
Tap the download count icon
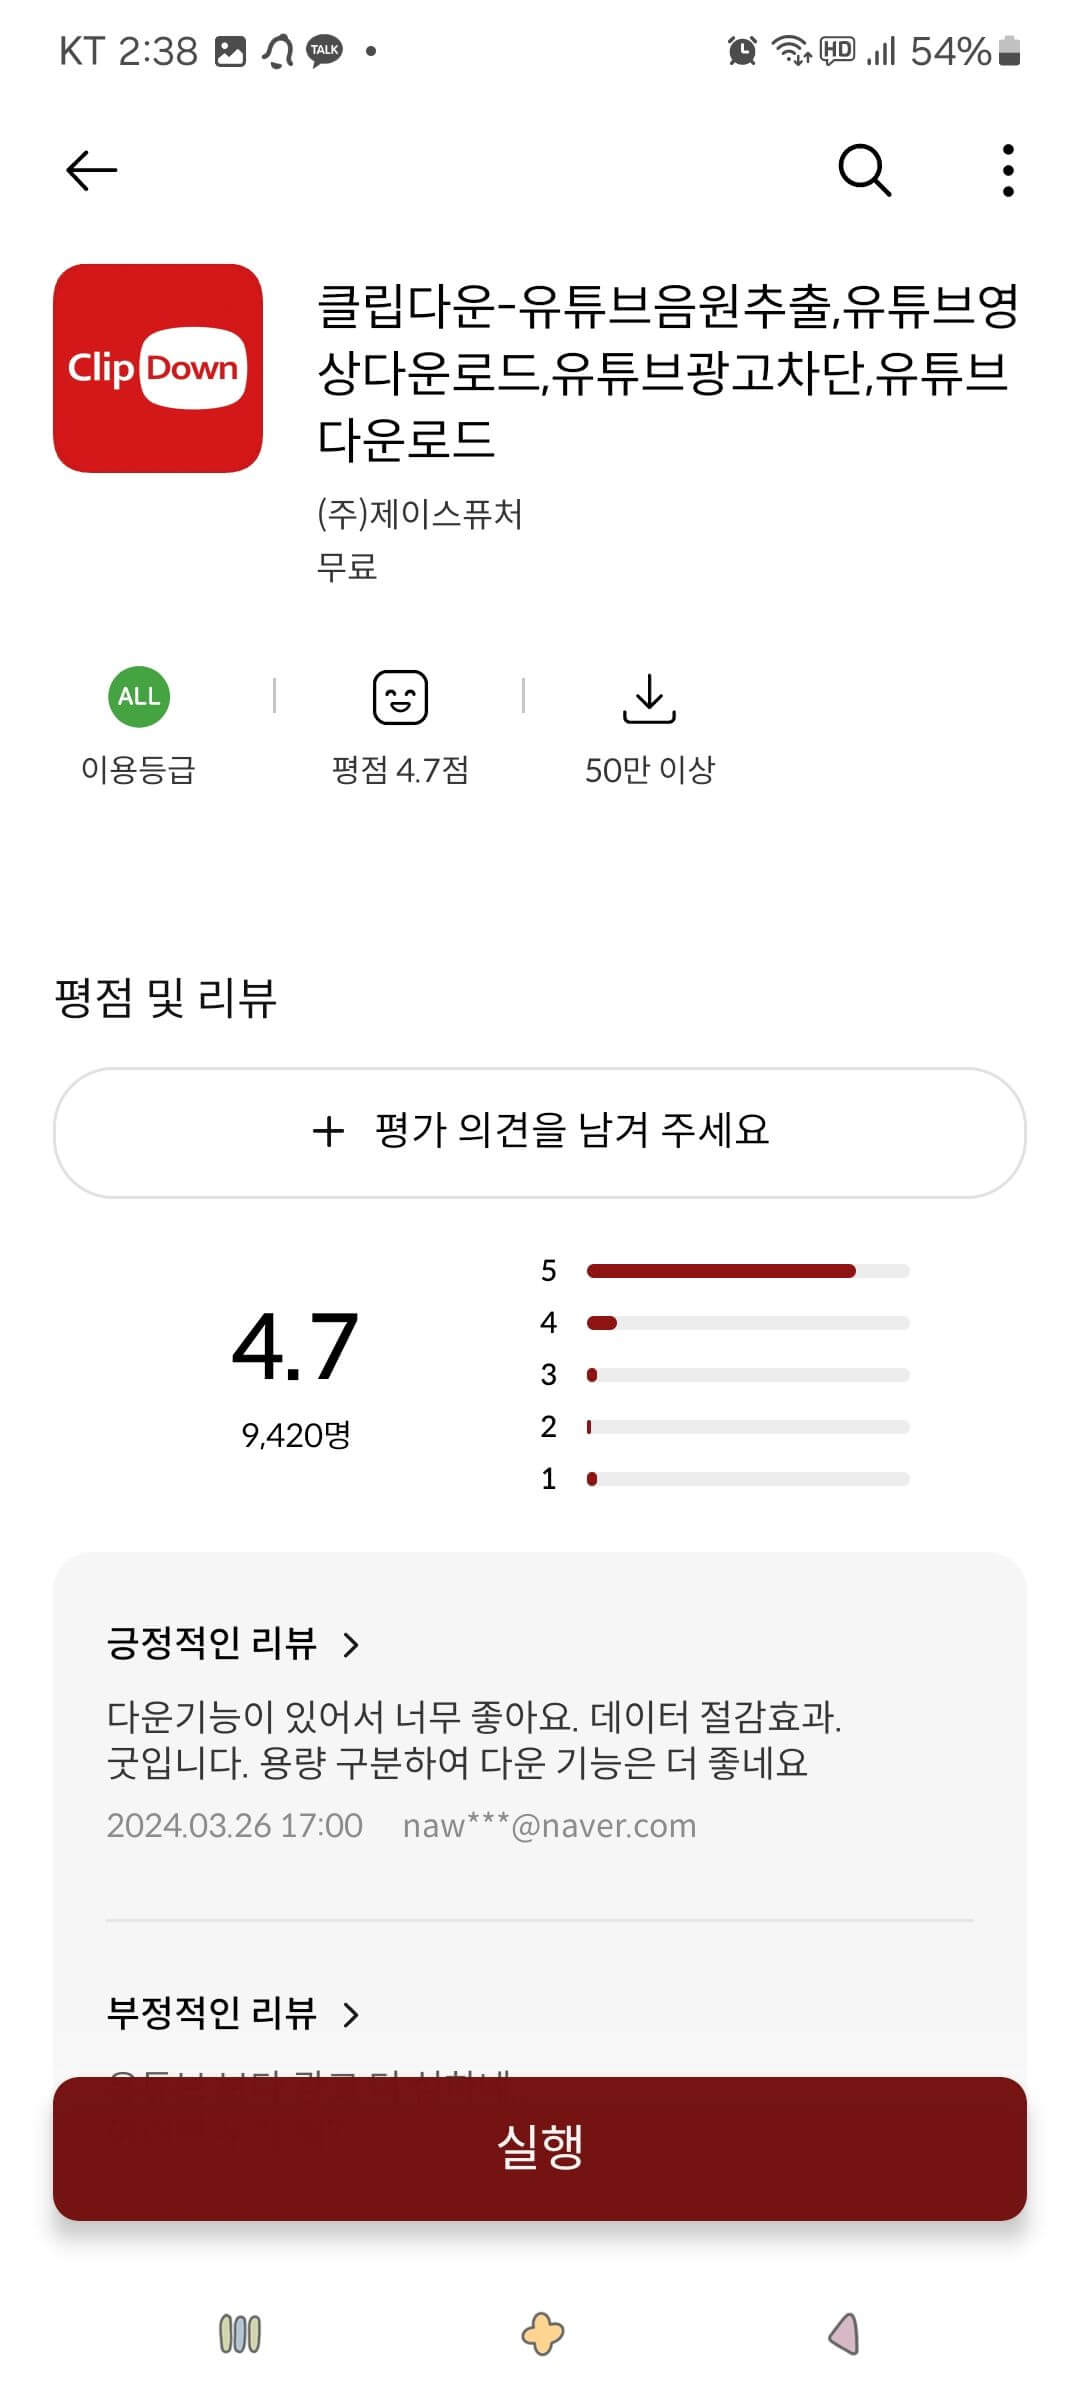(649, 698)
